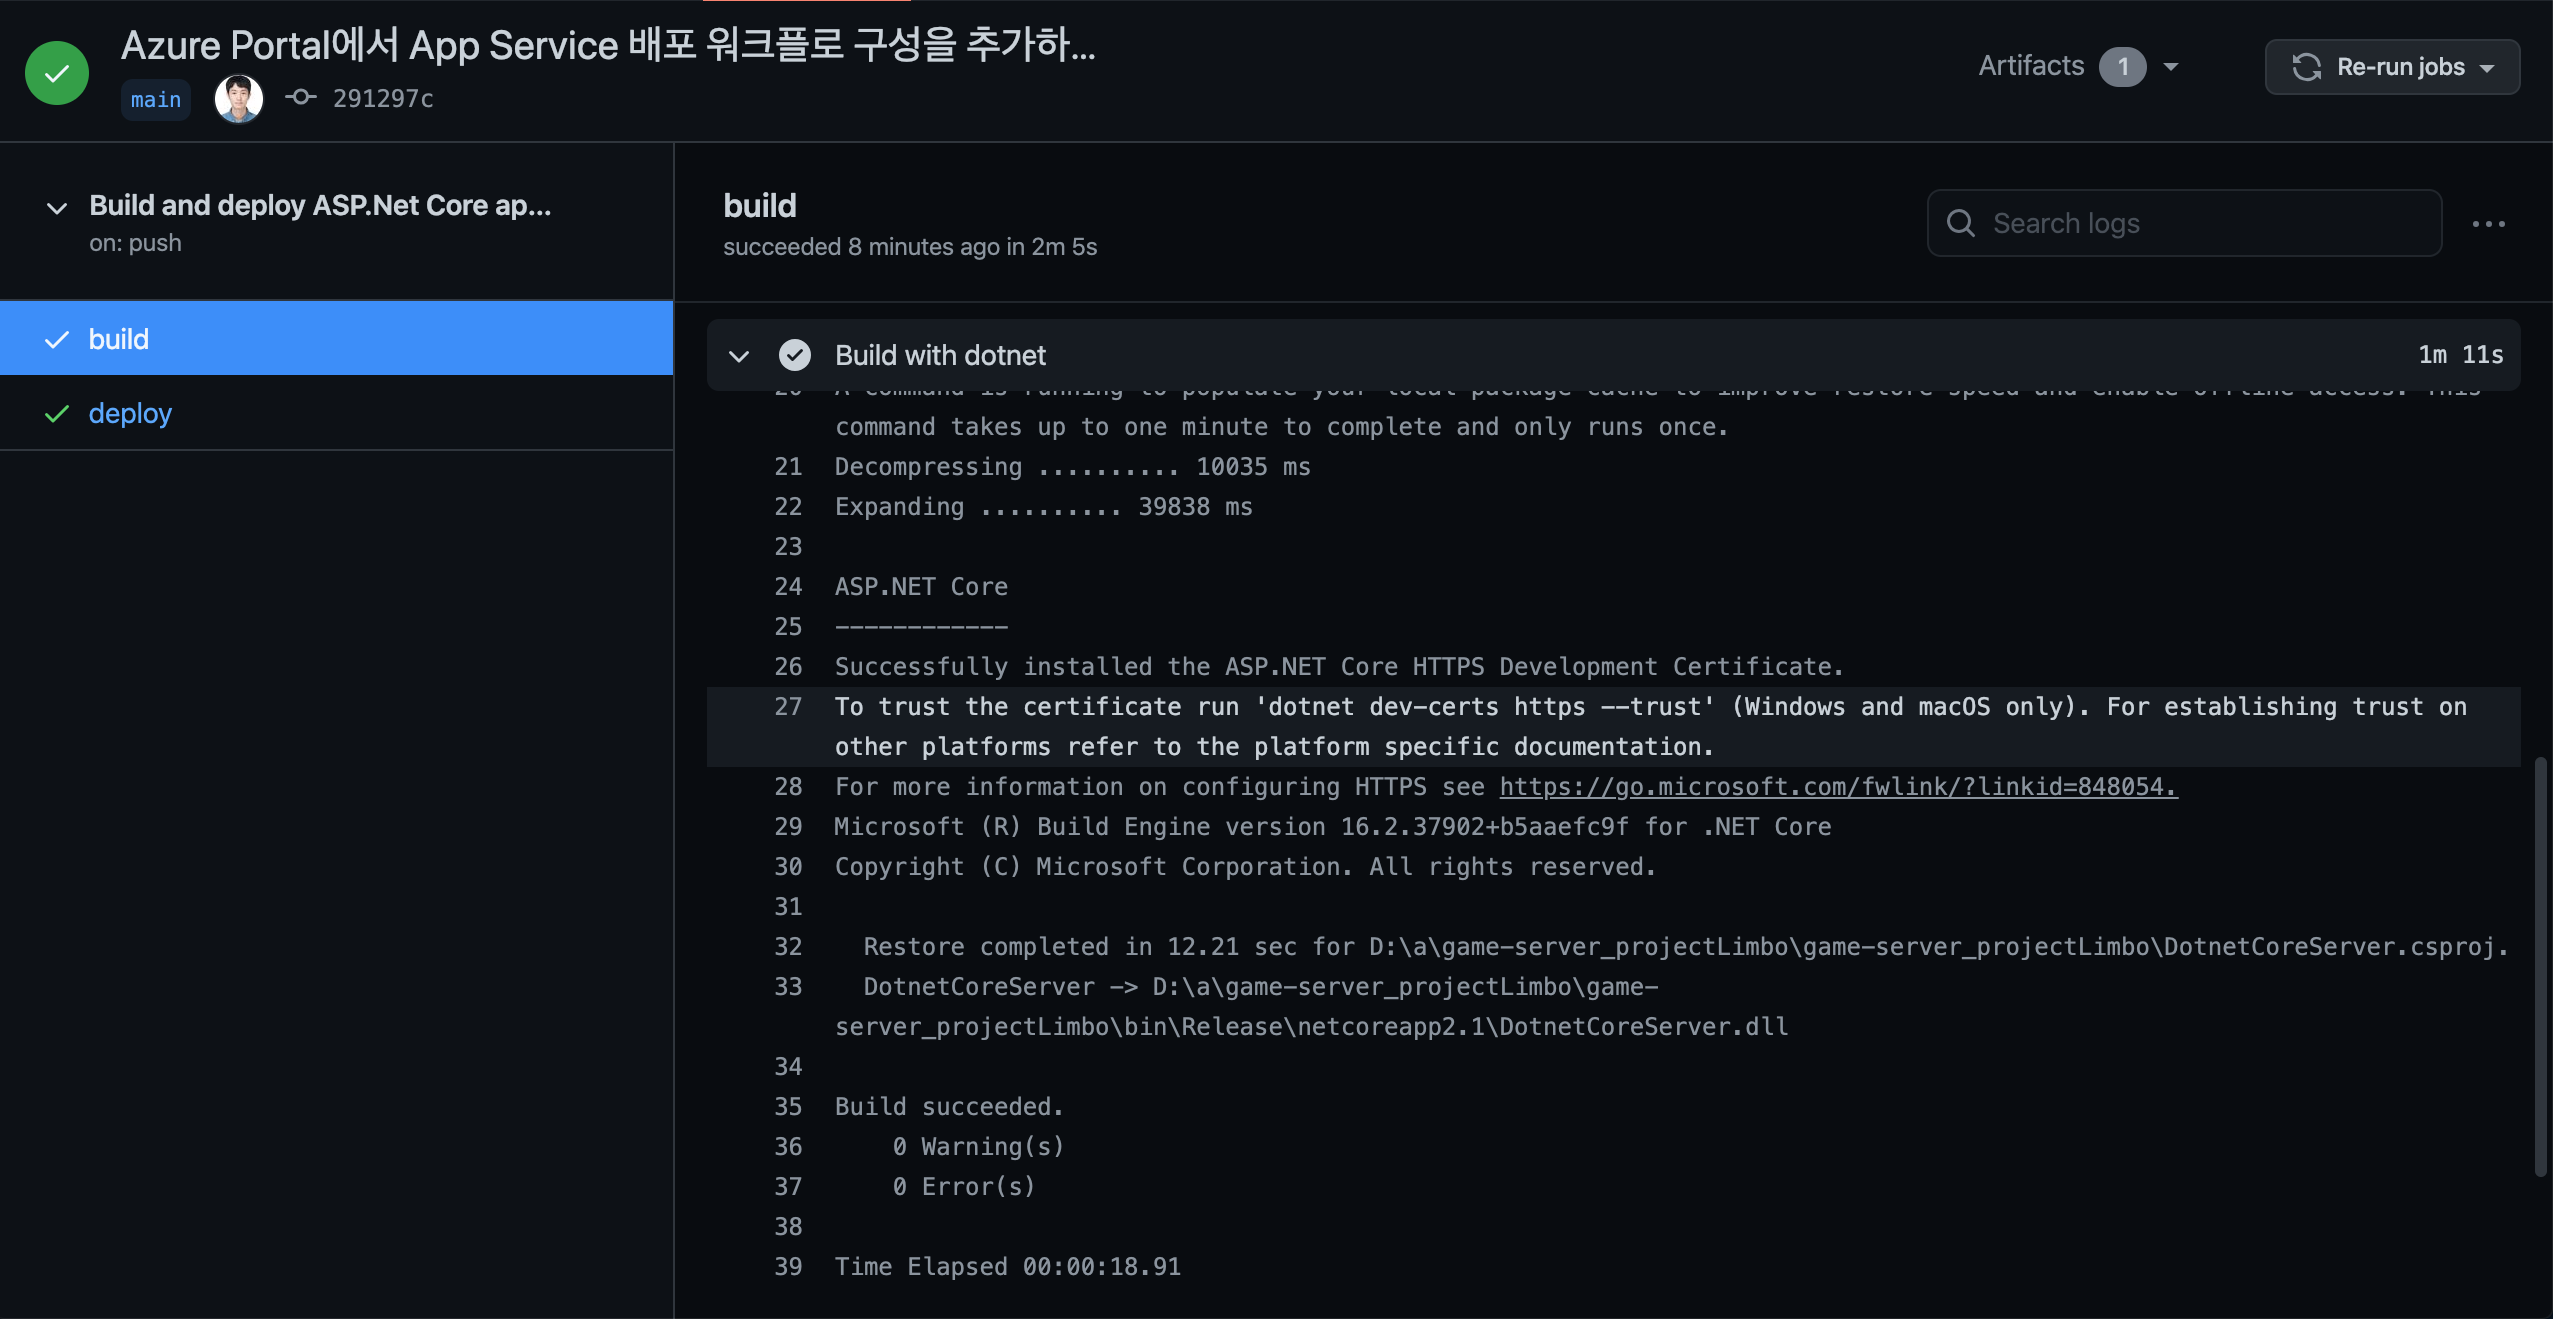Open the main branch label link

[x=156, y=100]
